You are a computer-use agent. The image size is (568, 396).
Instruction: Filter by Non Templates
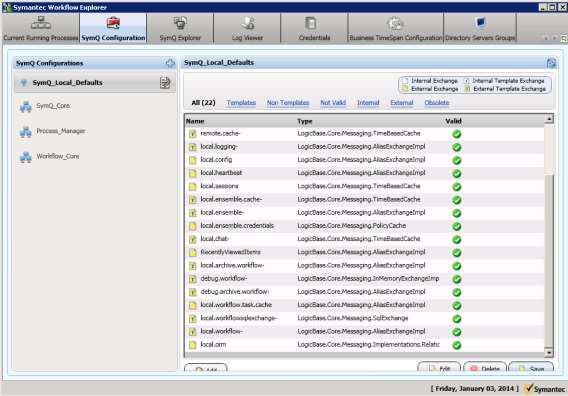coord(288,103)
